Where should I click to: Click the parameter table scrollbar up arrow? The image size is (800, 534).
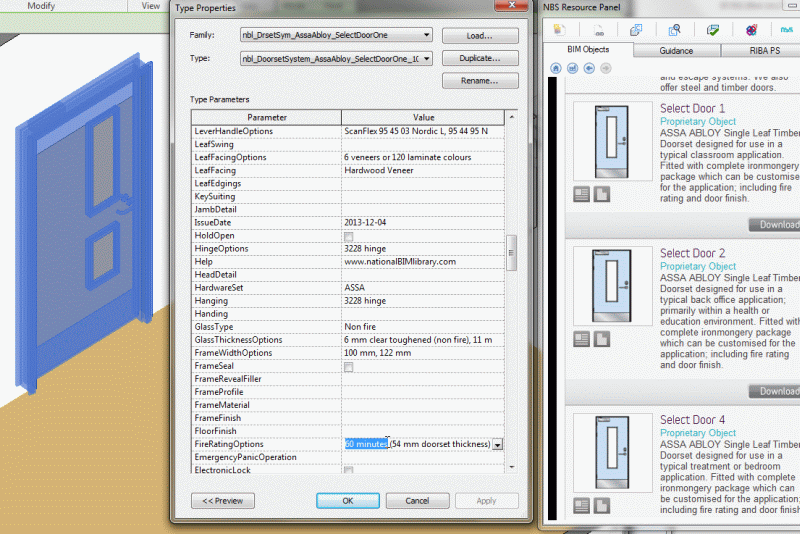512,117
